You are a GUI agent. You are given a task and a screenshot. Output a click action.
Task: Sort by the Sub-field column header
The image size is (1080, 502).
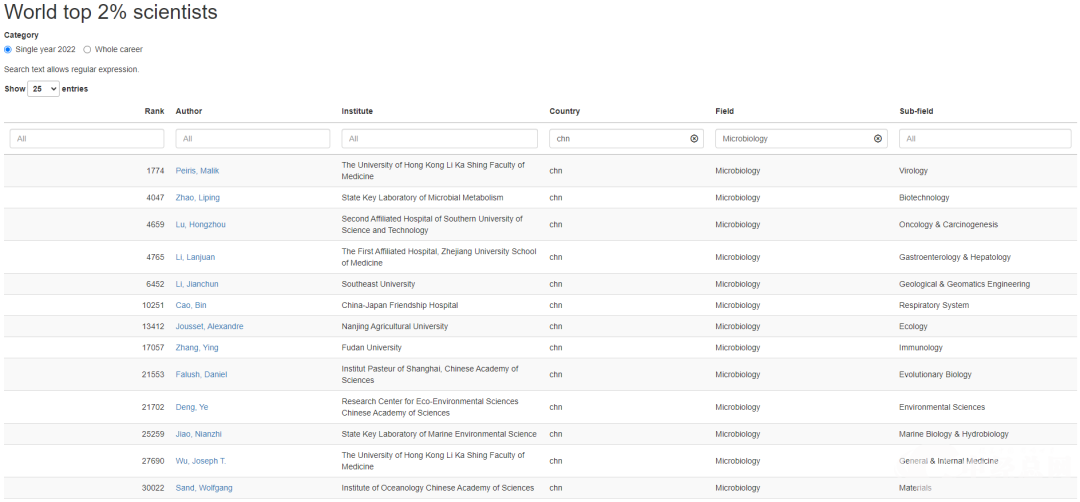[x=916, y=111]
